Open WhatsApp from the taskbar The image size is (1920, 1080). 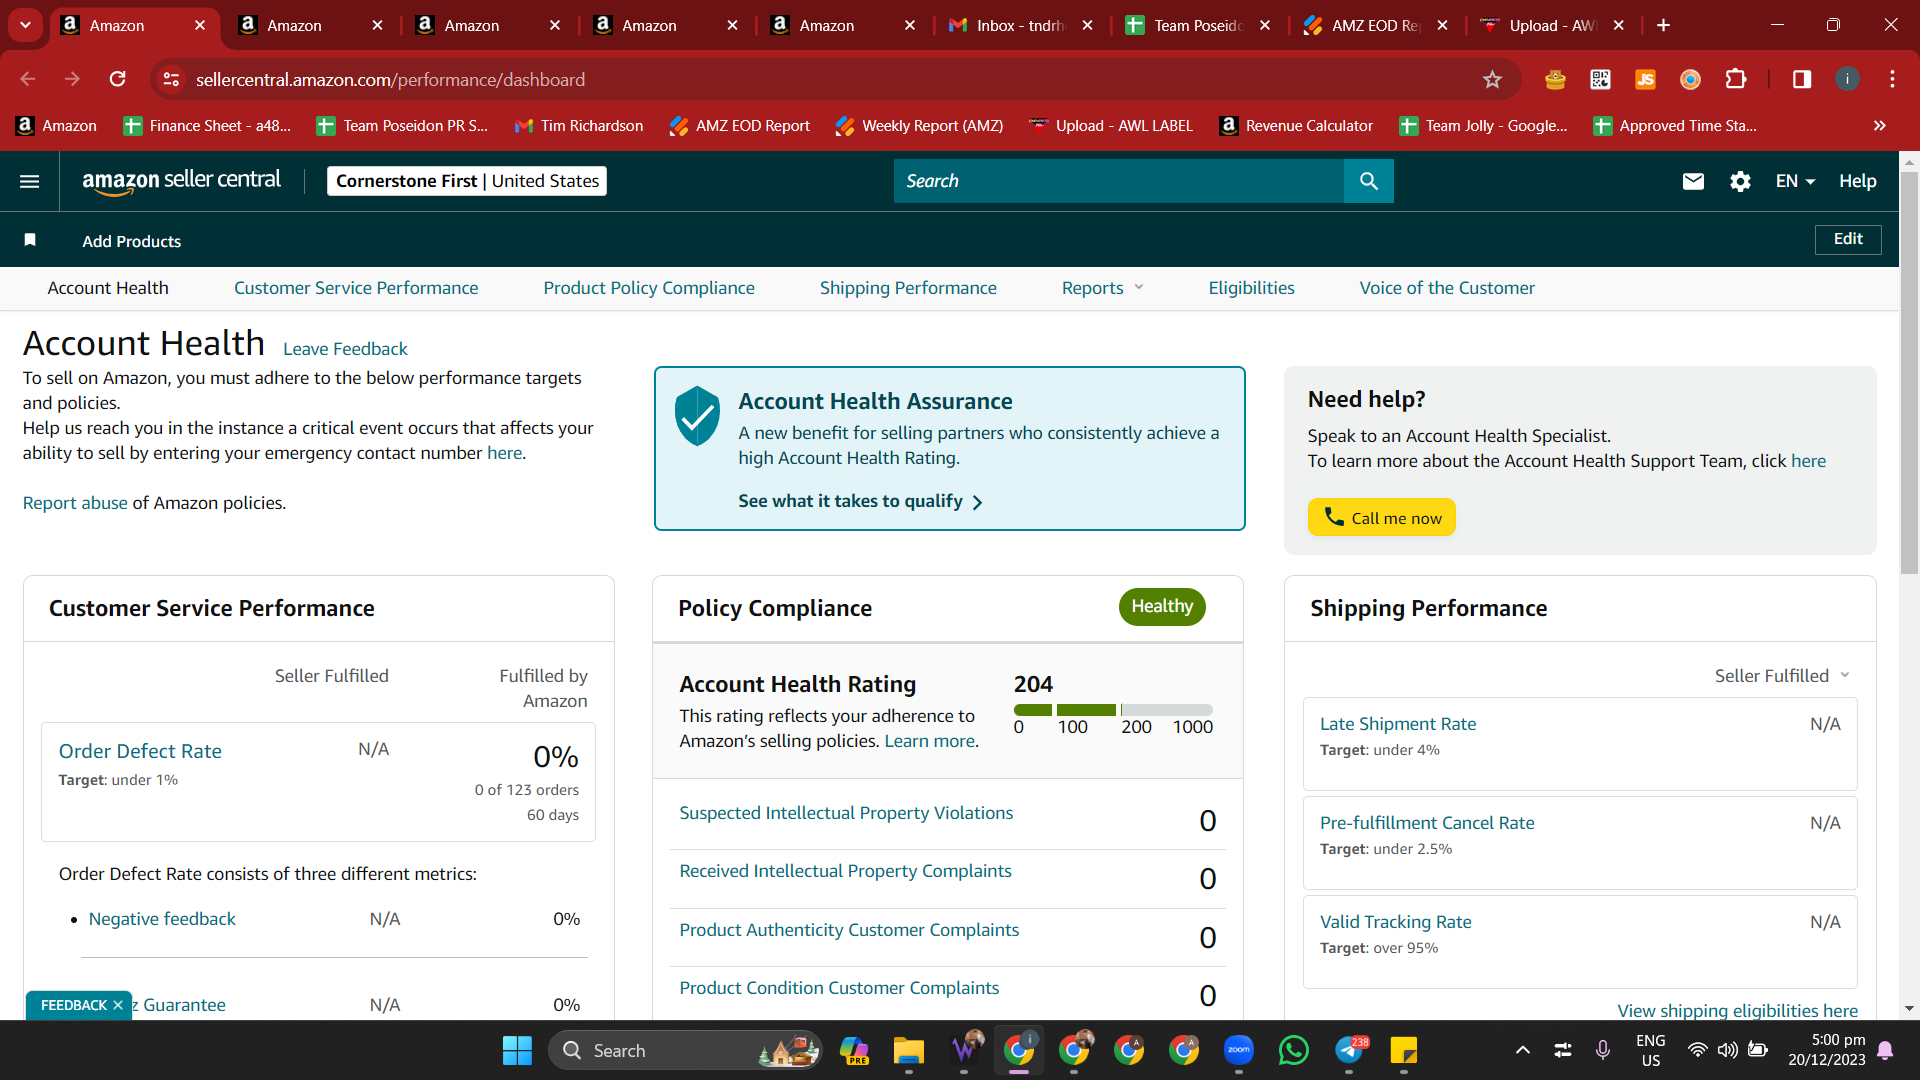(x=1293, y=1050)
